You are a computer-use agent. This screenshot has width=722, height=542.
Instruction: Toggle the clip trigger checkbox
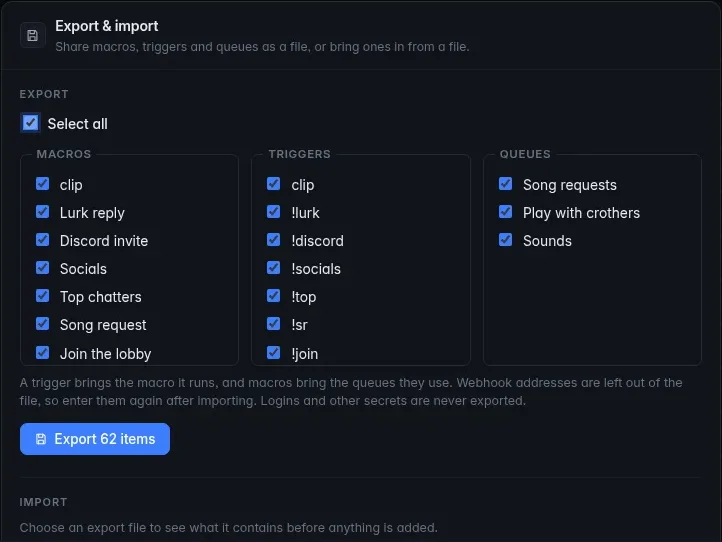click(274, 184)
